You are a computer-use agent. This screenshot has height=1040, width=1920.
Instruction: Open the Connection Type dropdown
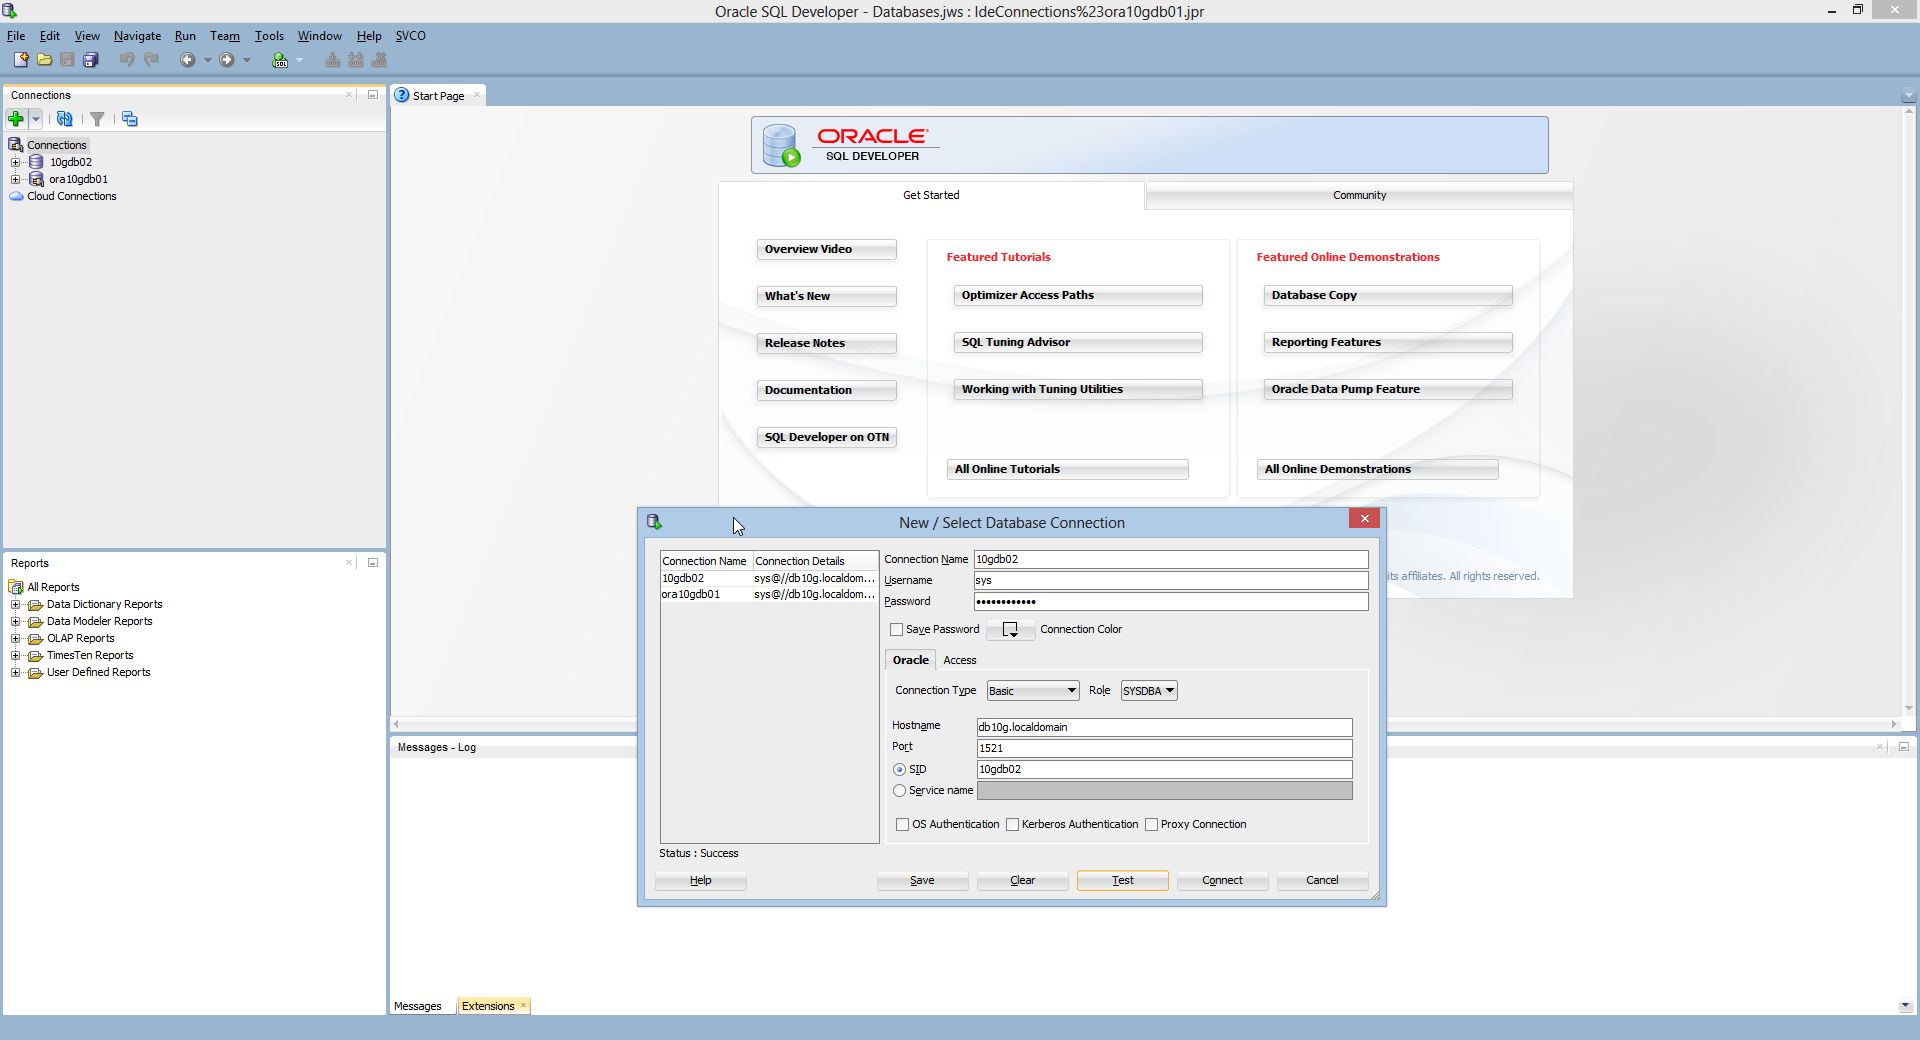click(1033, 691)
